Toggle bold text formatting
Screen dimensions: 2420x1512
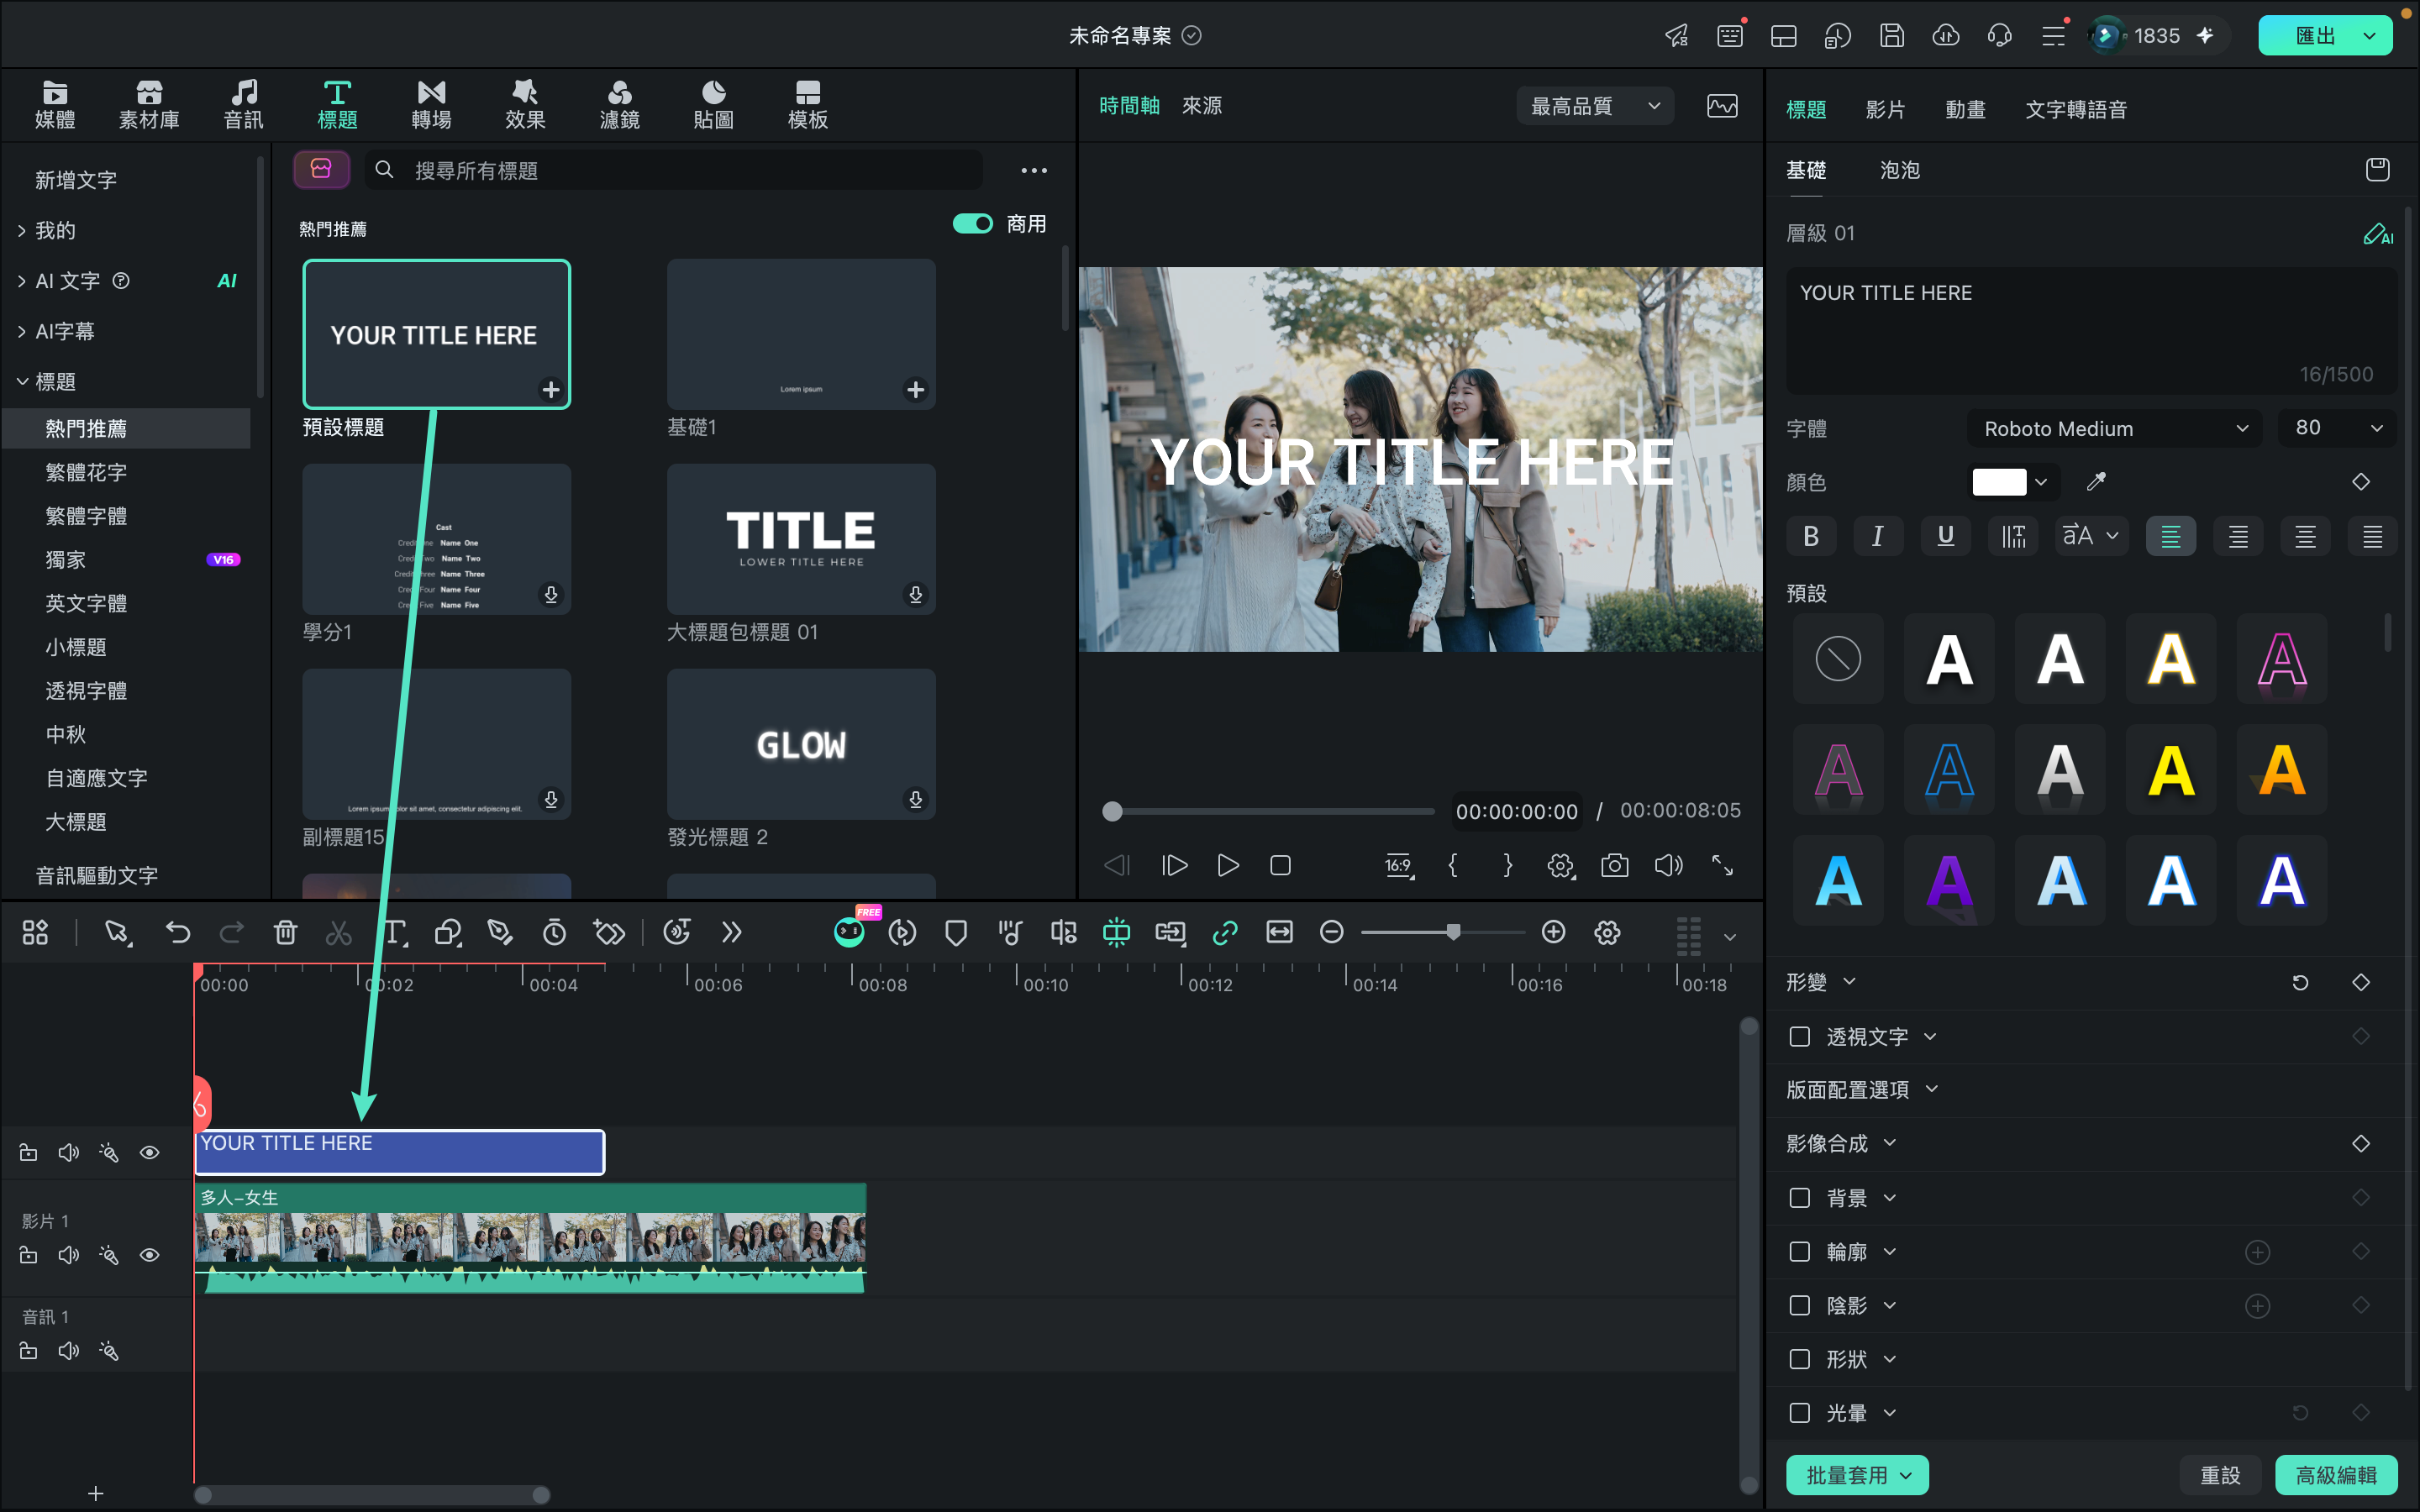(1811, 536)
